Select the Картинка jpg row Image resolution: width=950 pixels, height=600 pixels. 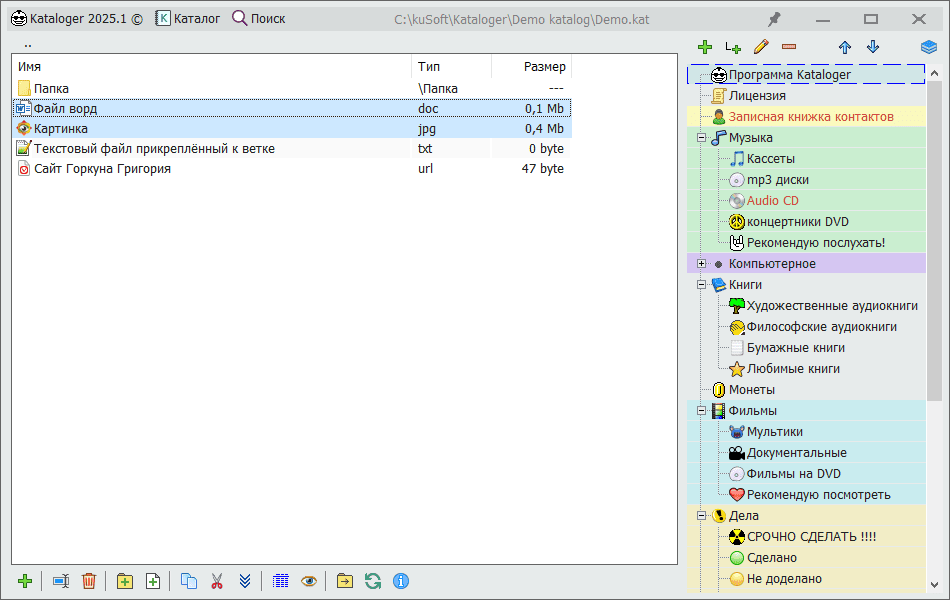tap(292, 128)
